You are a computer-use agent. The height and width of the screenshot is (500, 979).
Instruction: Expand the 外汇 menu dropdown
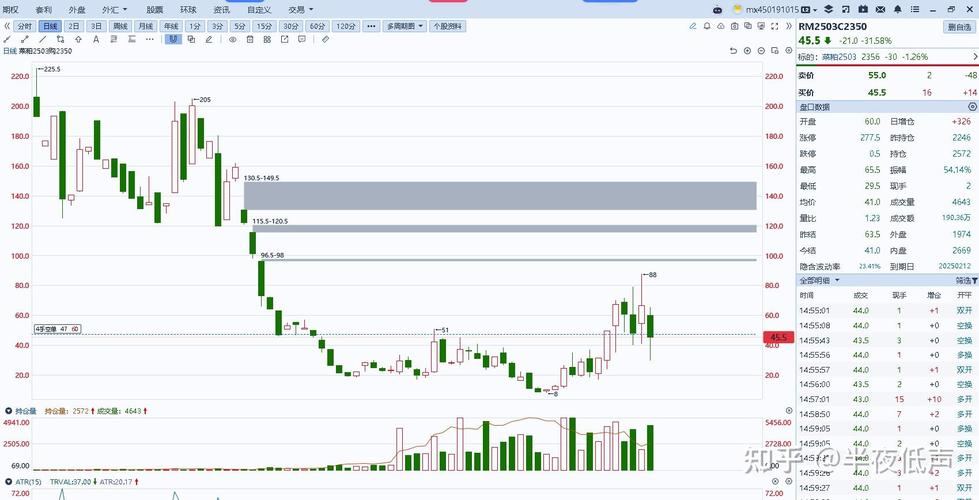pos(113,9)
